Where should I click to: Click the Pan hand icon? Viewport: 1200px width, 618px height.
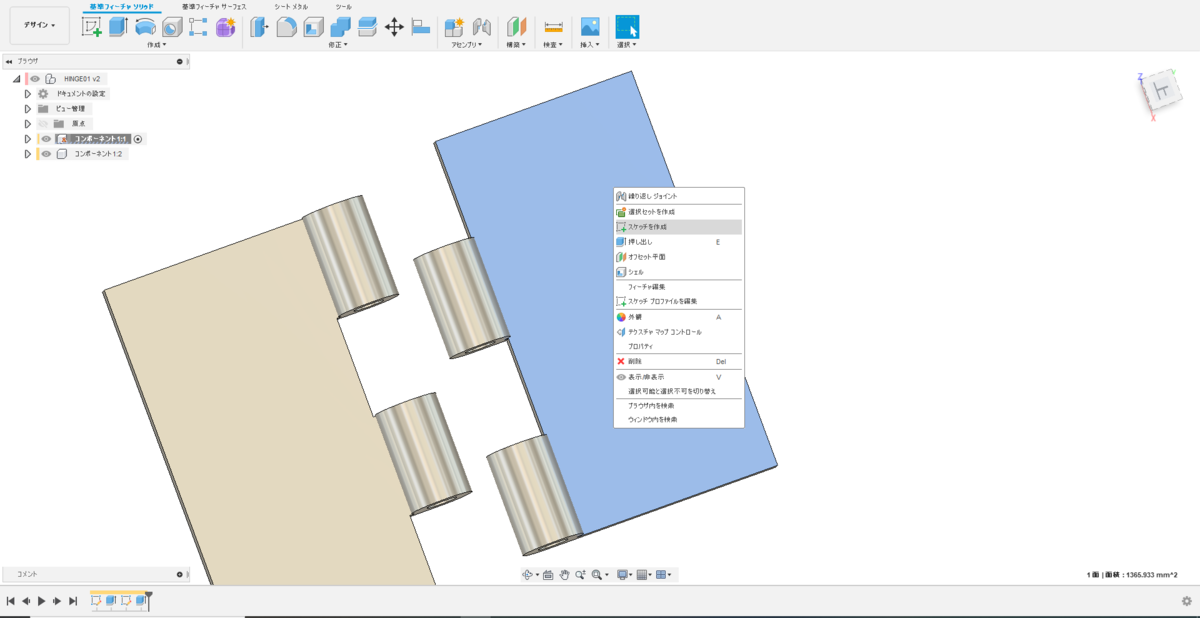[x=564, y=575]
